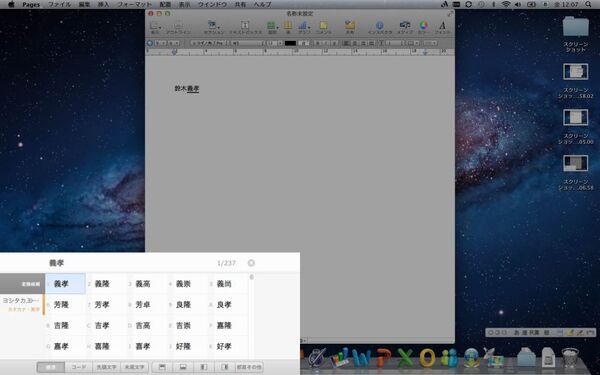Click the 部首その他 button in candidate window
This screenshot has width=600, height=375.
pos(249,367)
